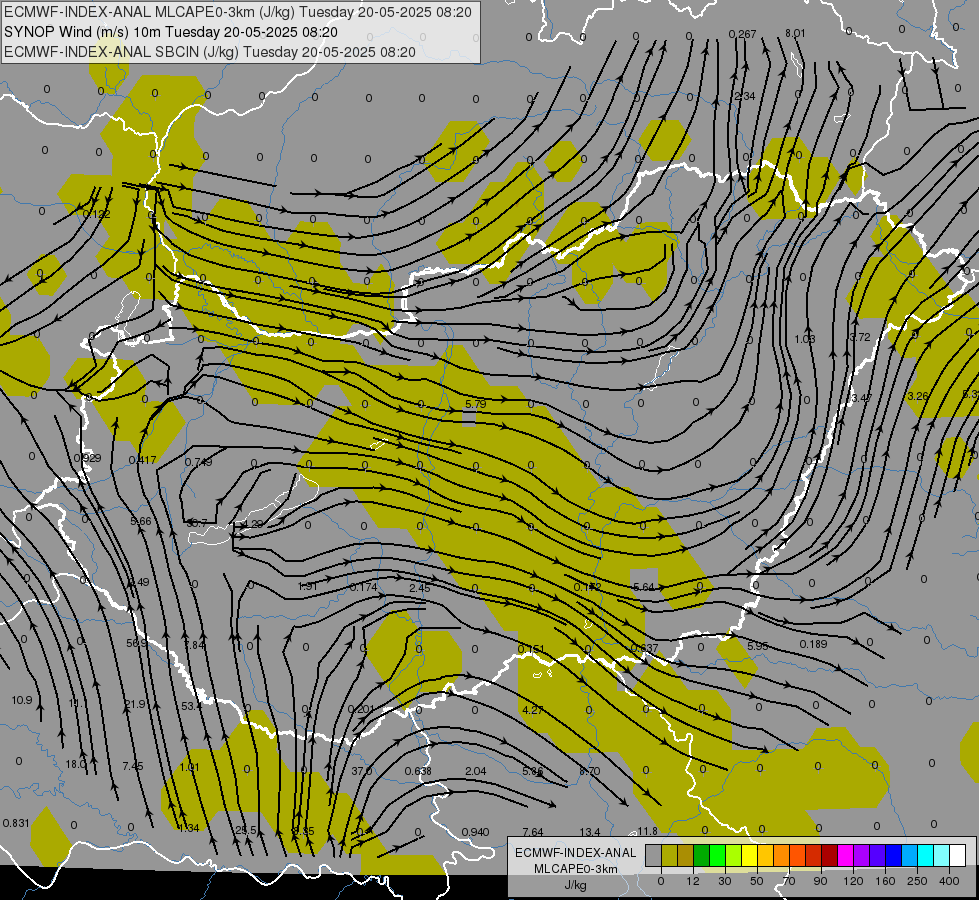The image size is (979, 900).
Task: Click the 0.201 value on the map
Action: coord(361,709)
